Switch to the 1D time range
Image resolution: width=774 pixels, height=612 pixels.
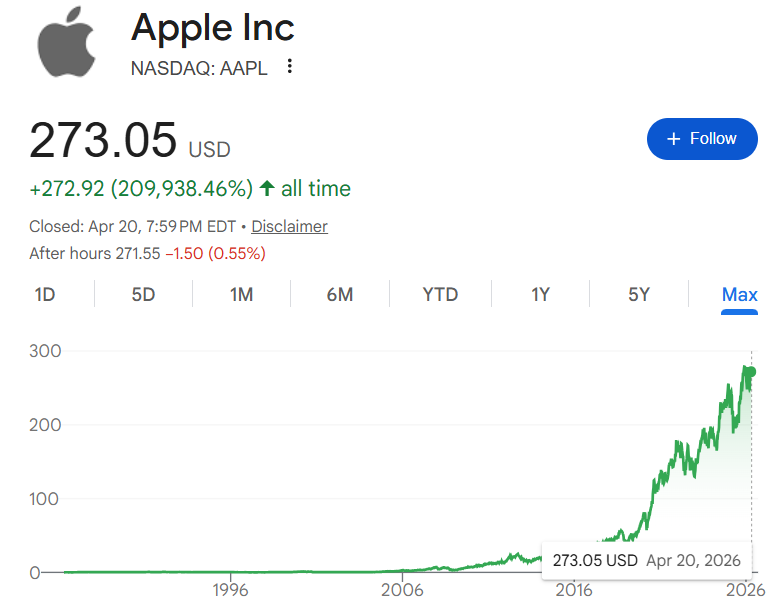pyautogui.click(x=45, y=294)
